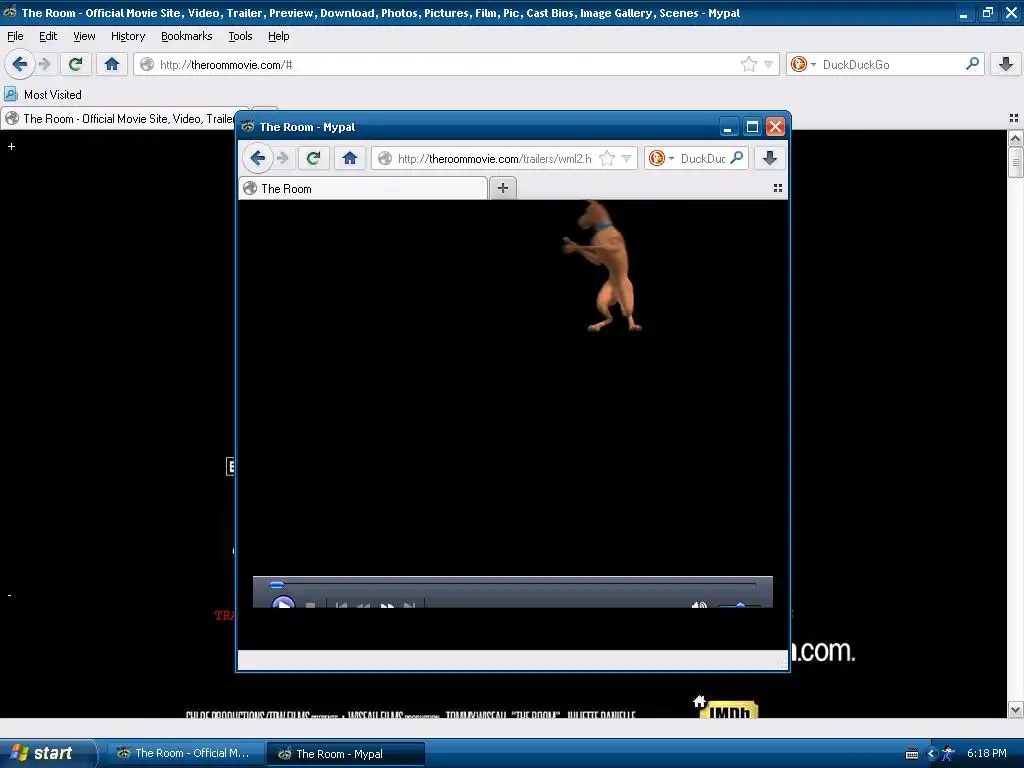The image size is (1024, 768).
Task: Click scroll up arrow of main page
Action: coord(1015,138)
